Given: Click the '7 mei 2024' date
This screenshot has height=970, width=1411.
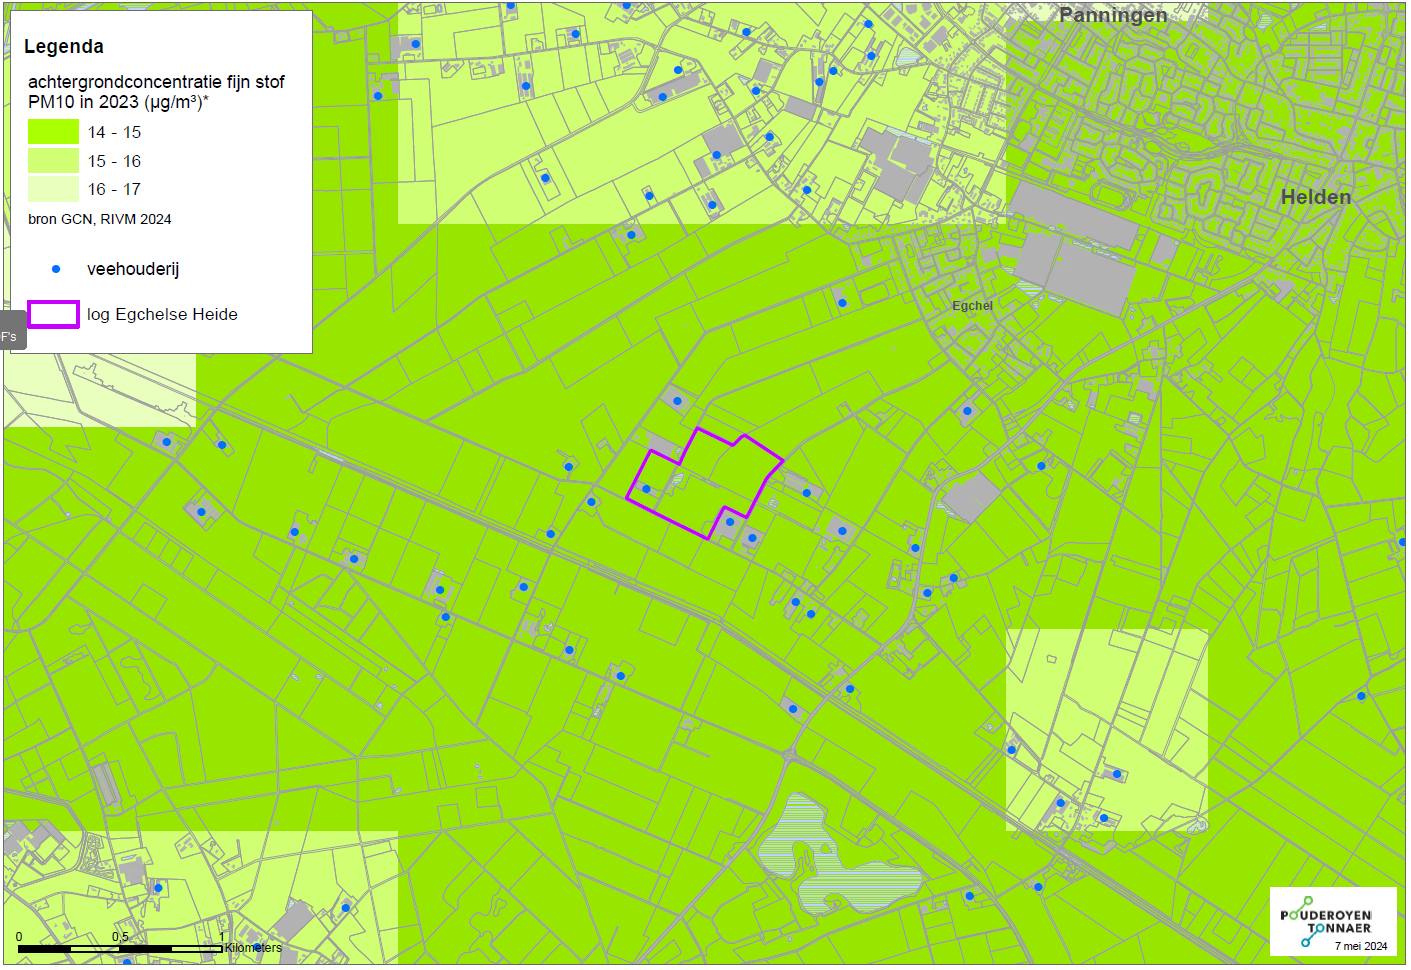Looking at the screenshot, I should [x=1360, y=946].
